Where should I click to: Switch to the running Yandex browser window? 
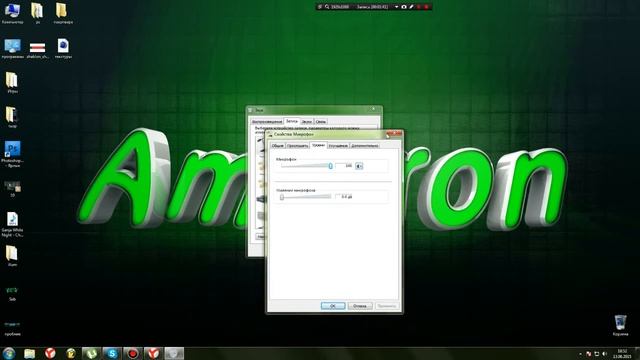point(153,353)
